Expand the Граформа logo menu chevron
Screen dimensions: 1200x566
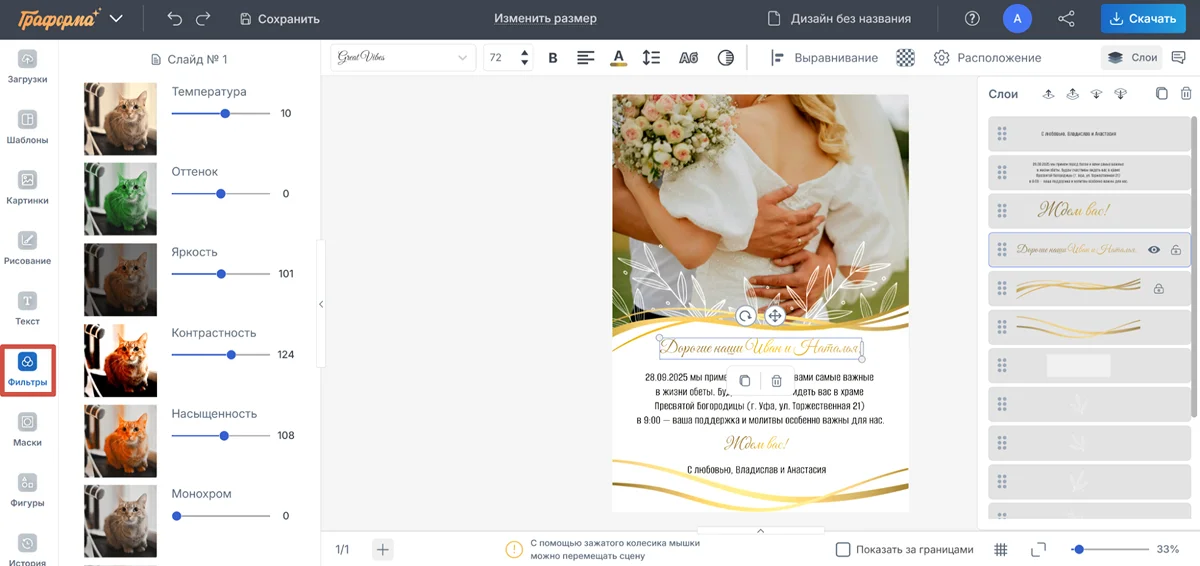pos(117,18)
